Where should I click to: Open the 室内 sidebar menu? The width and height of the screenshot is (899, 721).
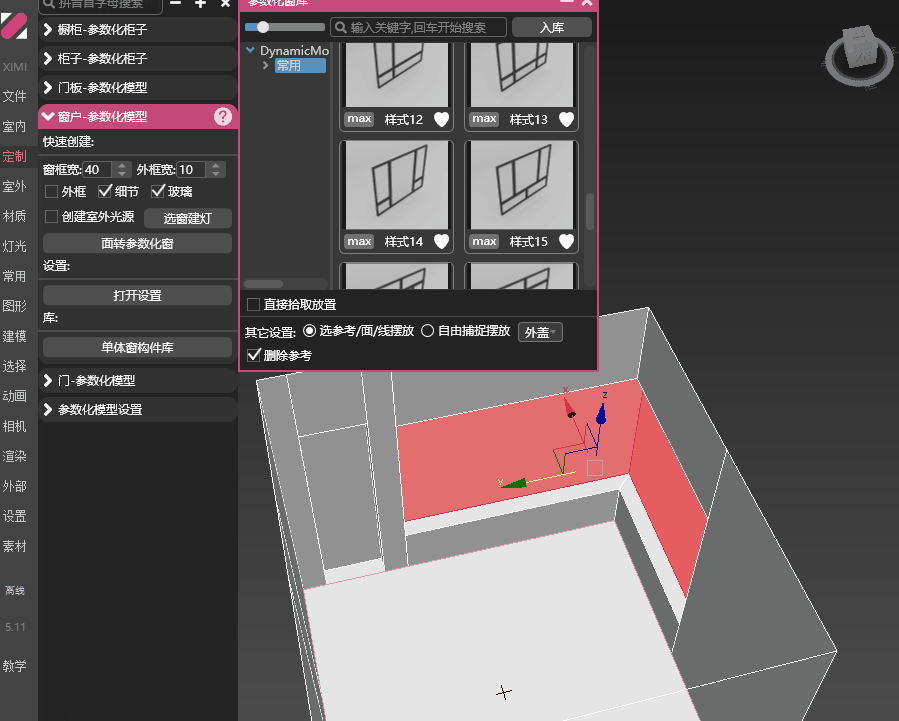click(x=14, y=127)
